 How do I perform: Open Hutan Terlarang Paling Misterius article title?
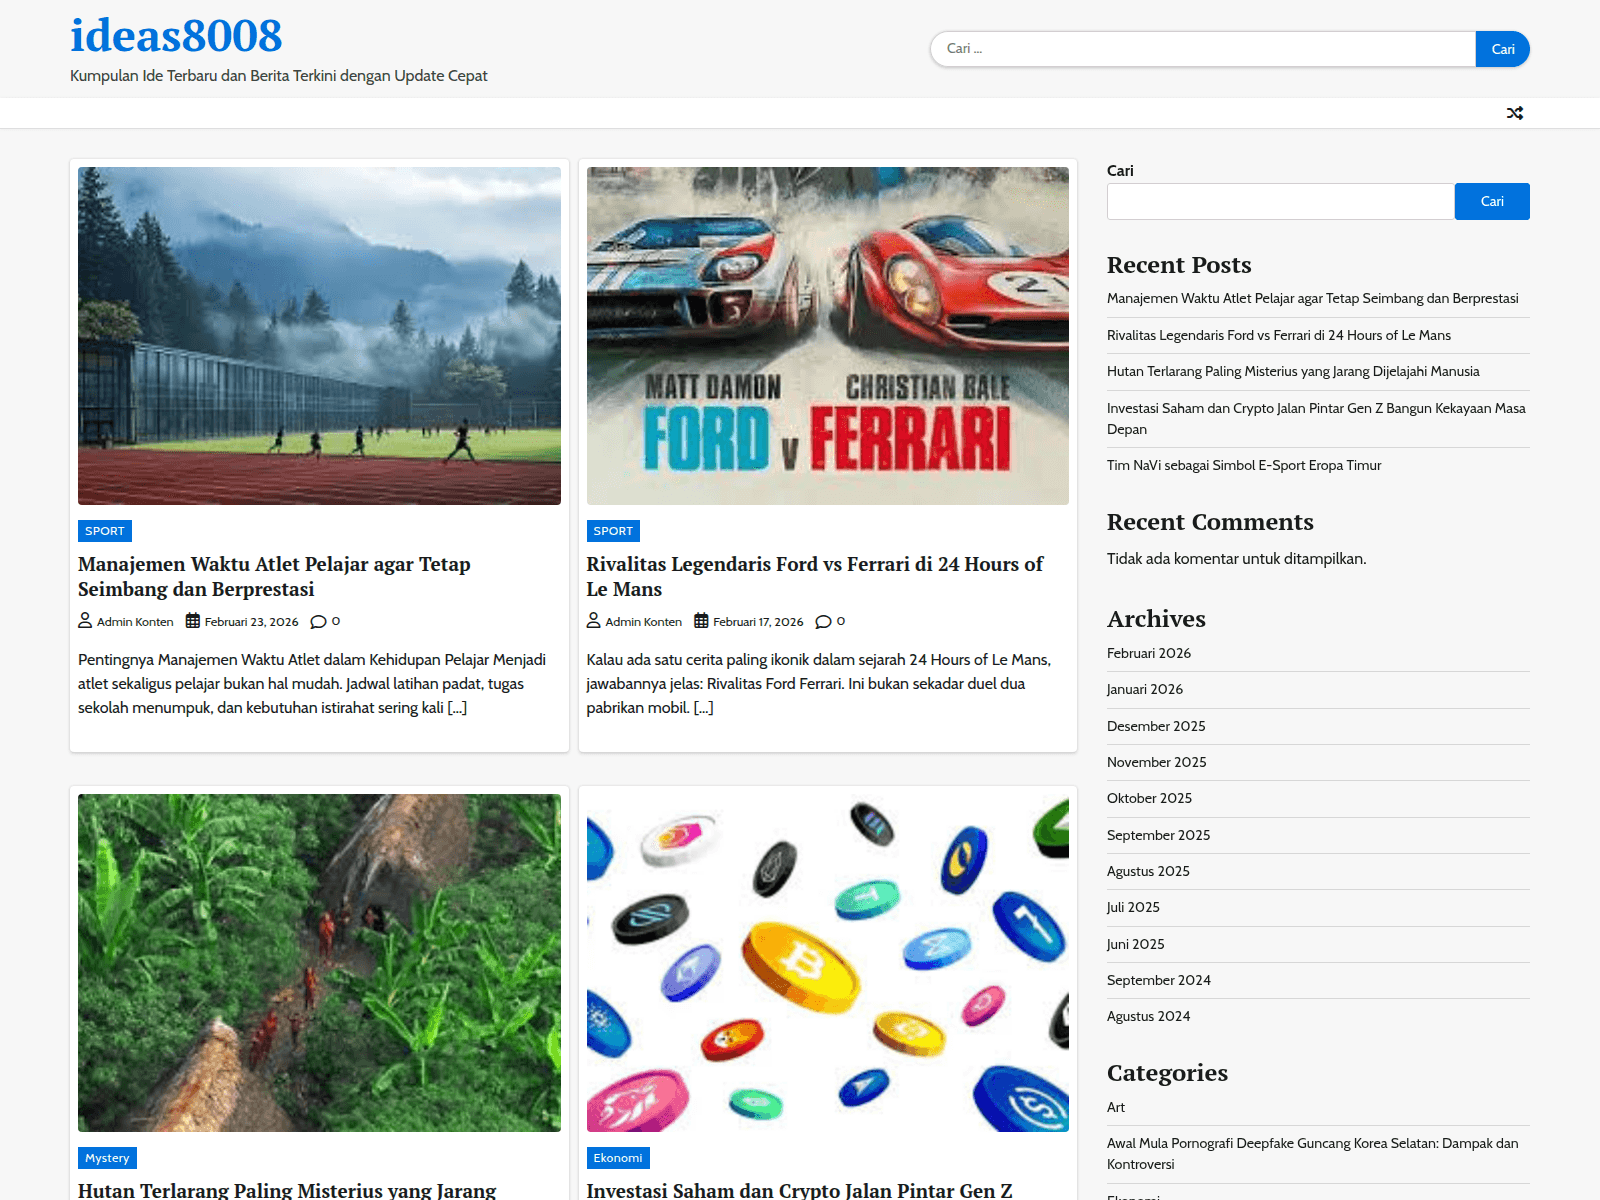click(x=287, y=1190)
